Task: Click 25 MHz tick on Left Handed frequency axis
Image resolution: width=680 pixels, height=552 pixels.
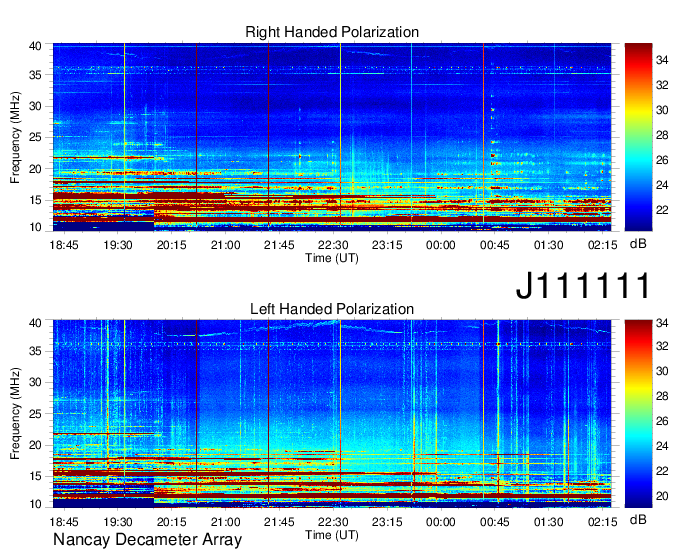Action: [x=35, y=414]
